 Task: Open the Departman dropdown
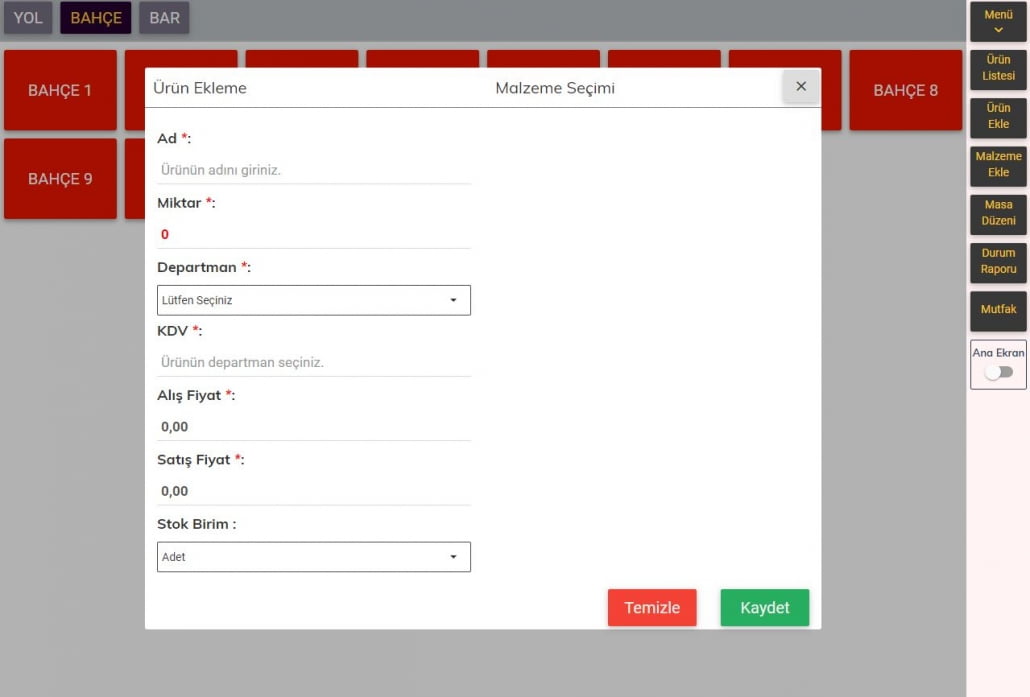(313, 300)
